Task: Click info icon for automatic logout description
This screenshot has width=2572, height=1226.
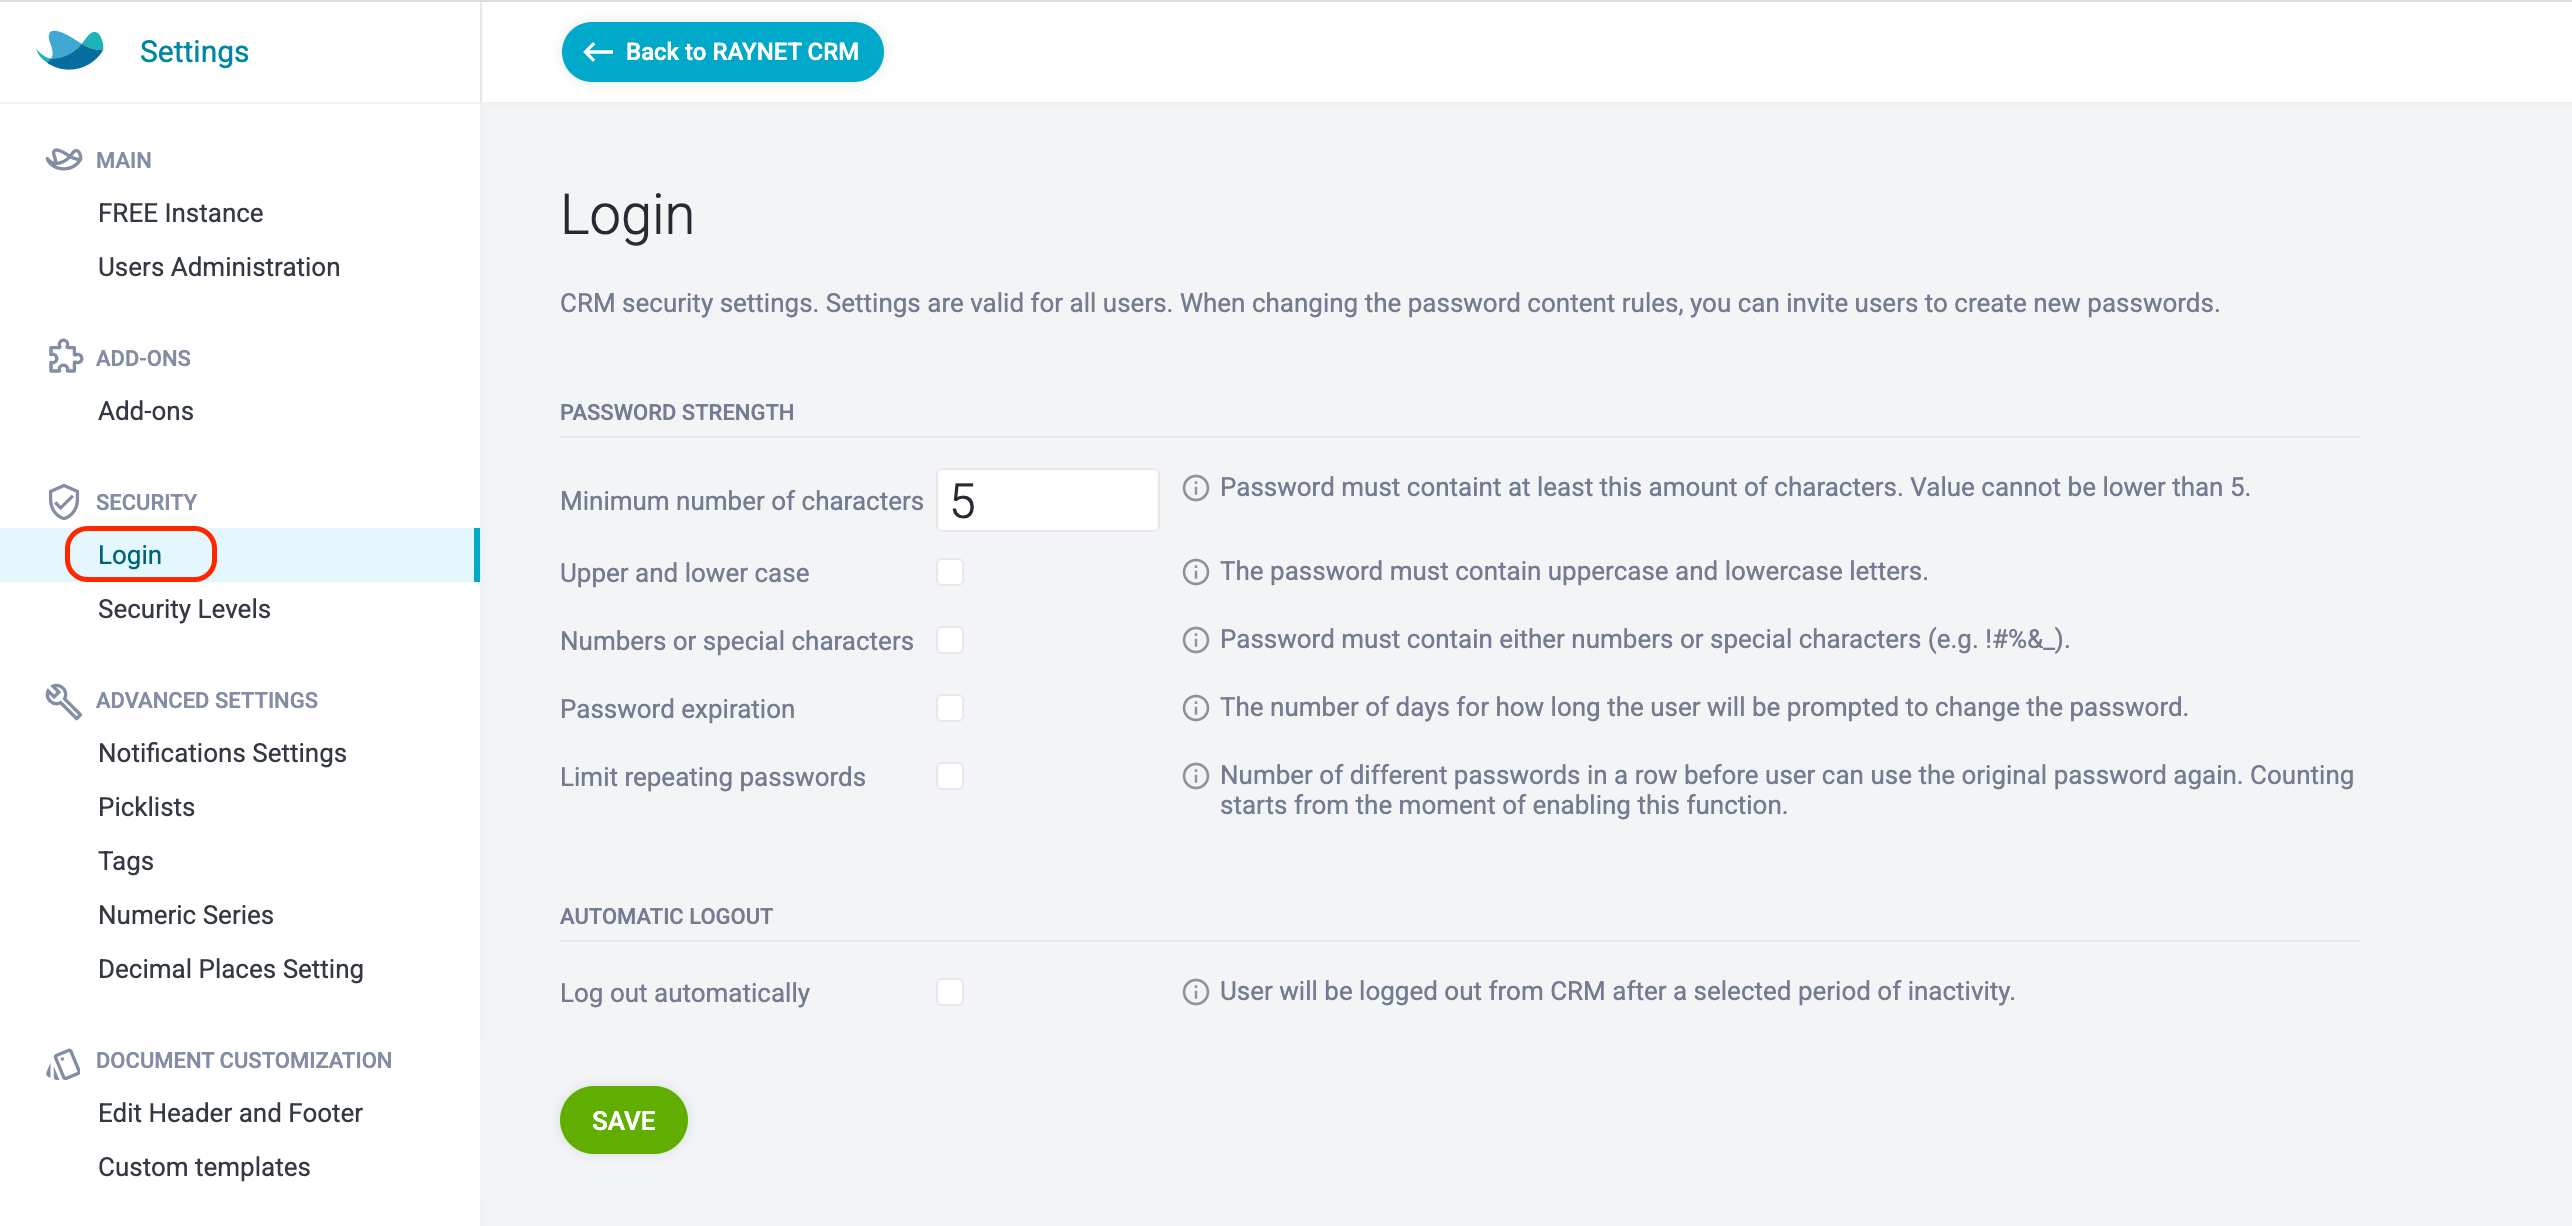Action: pos(1195,992)
